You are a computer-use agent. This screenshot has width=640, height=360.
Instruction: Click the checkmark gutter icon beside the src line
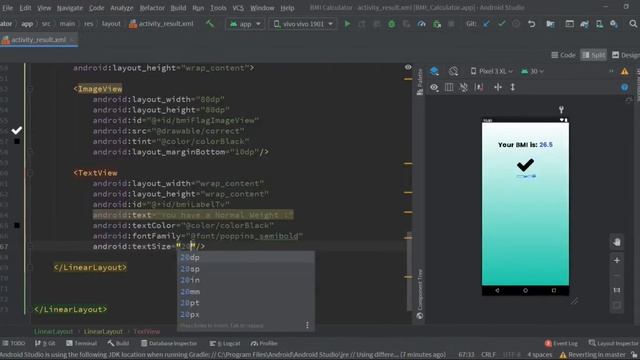pos(17,131)
